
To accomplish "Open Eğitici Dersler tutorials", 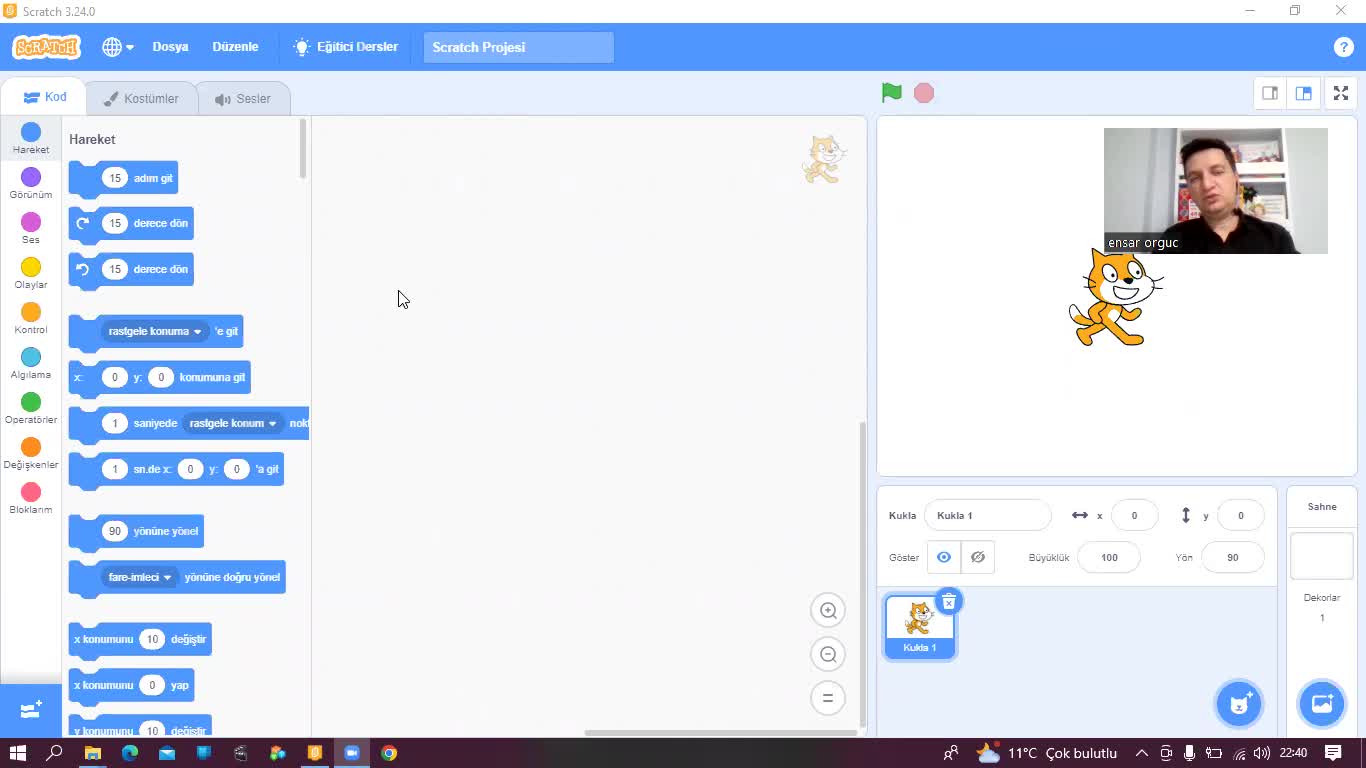I will coord(346,47).
